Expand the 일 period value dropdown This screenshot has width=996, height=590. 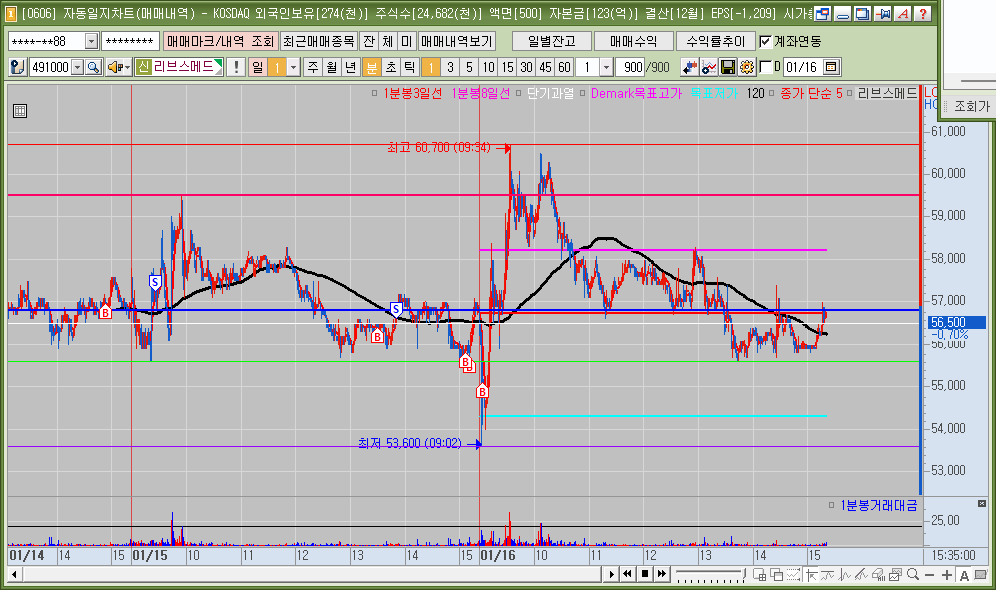click(x=293, y=67)
